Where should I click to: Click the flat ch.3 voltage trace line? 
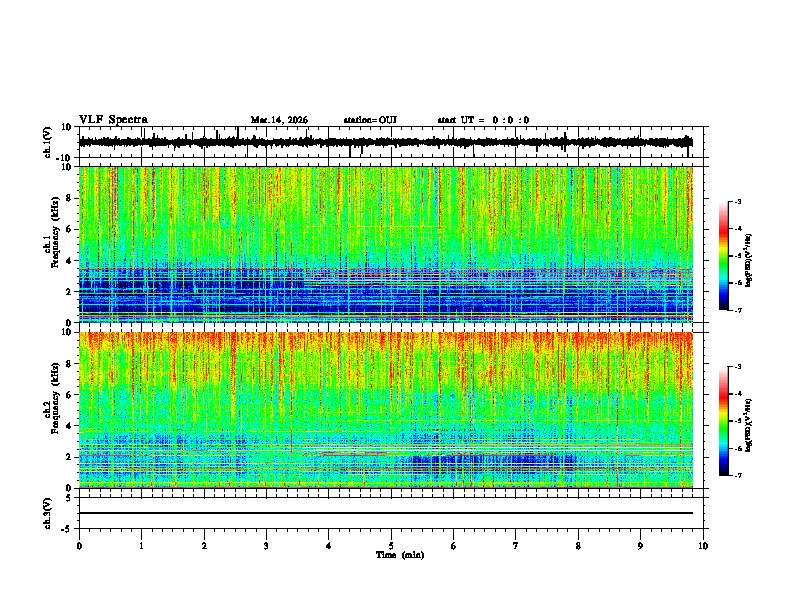(386, 513)
